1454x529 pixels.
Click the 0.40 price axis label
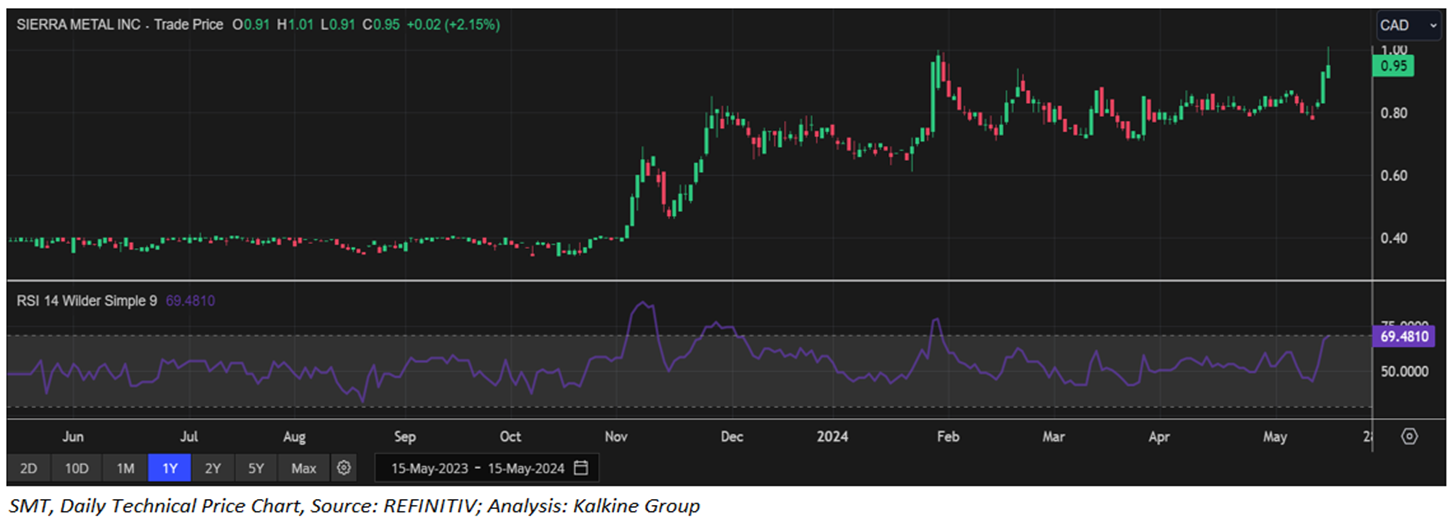point(1394,238)
